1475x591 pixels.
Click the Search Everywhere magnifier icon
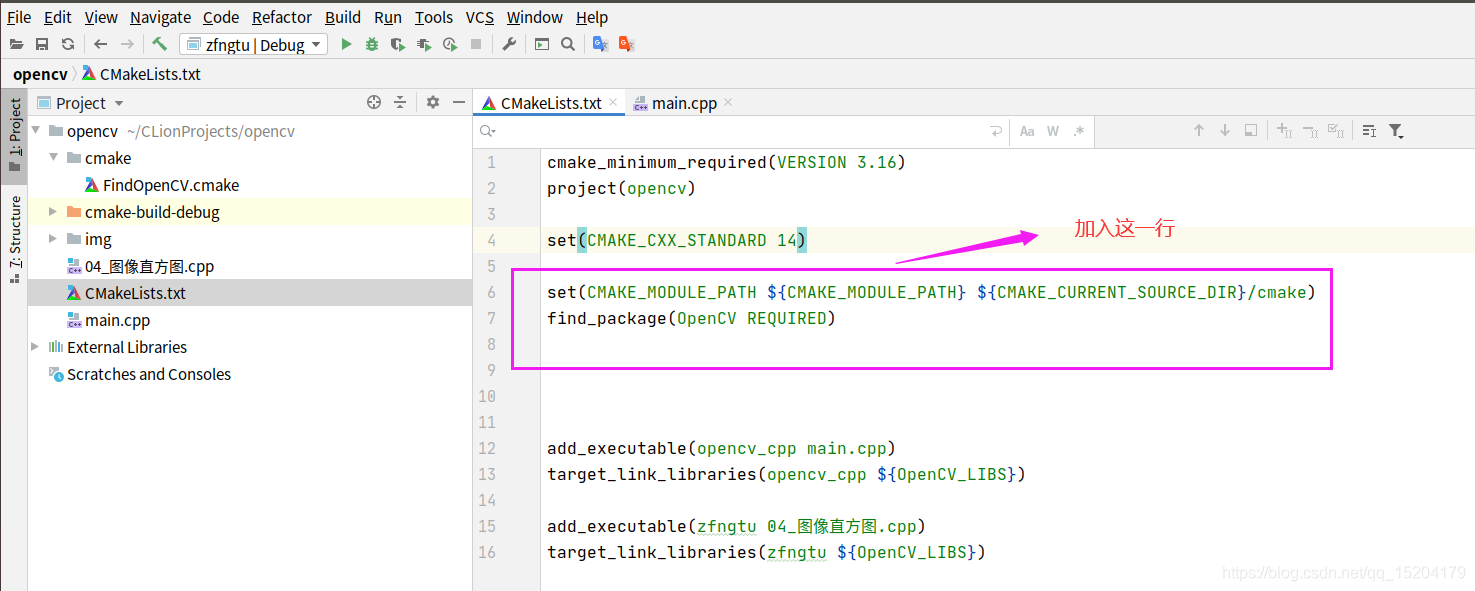(568, 44)
